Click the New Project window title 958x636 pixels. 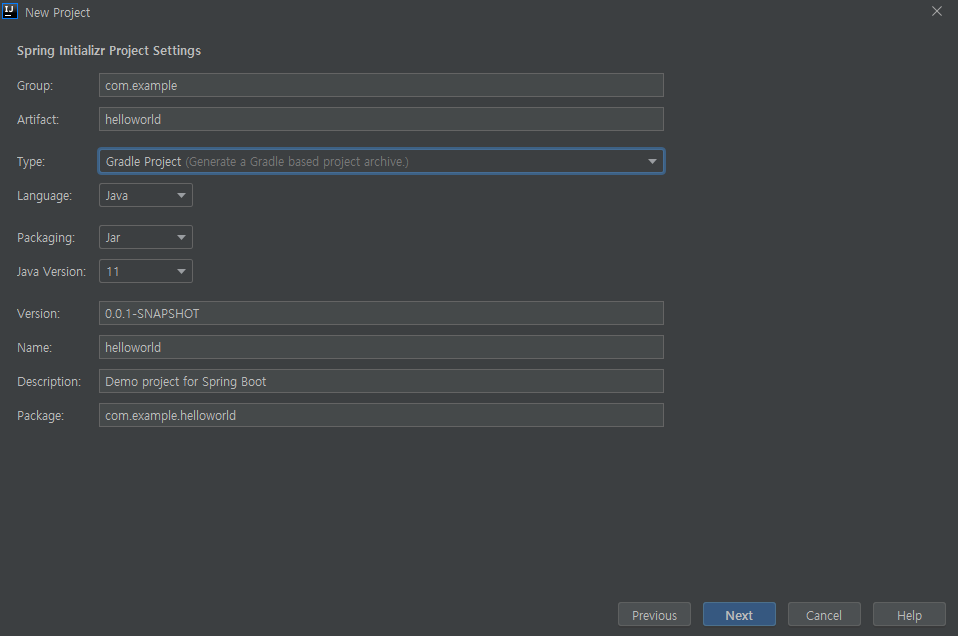[57, 12]
